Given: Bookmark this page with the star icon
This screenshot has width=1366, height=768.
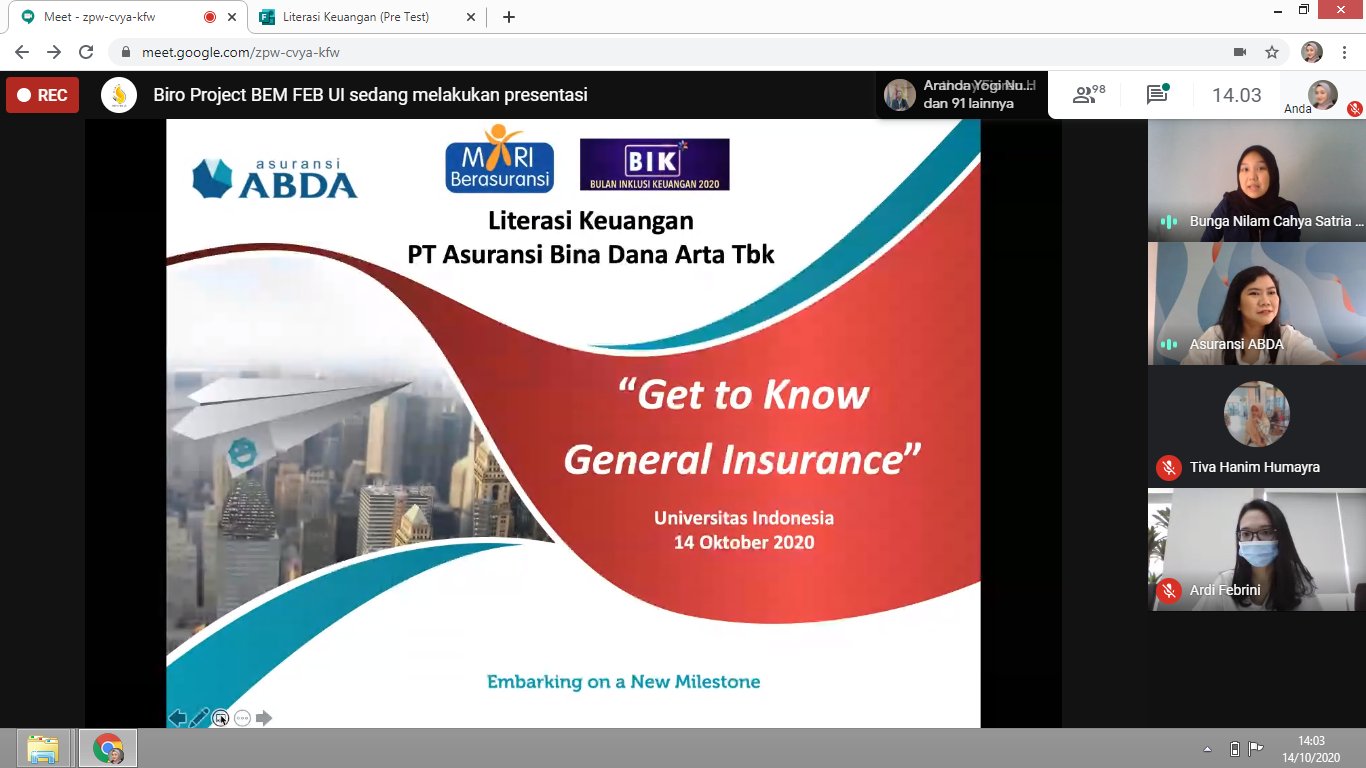Looking at the screenshot, I should 1272,52.
